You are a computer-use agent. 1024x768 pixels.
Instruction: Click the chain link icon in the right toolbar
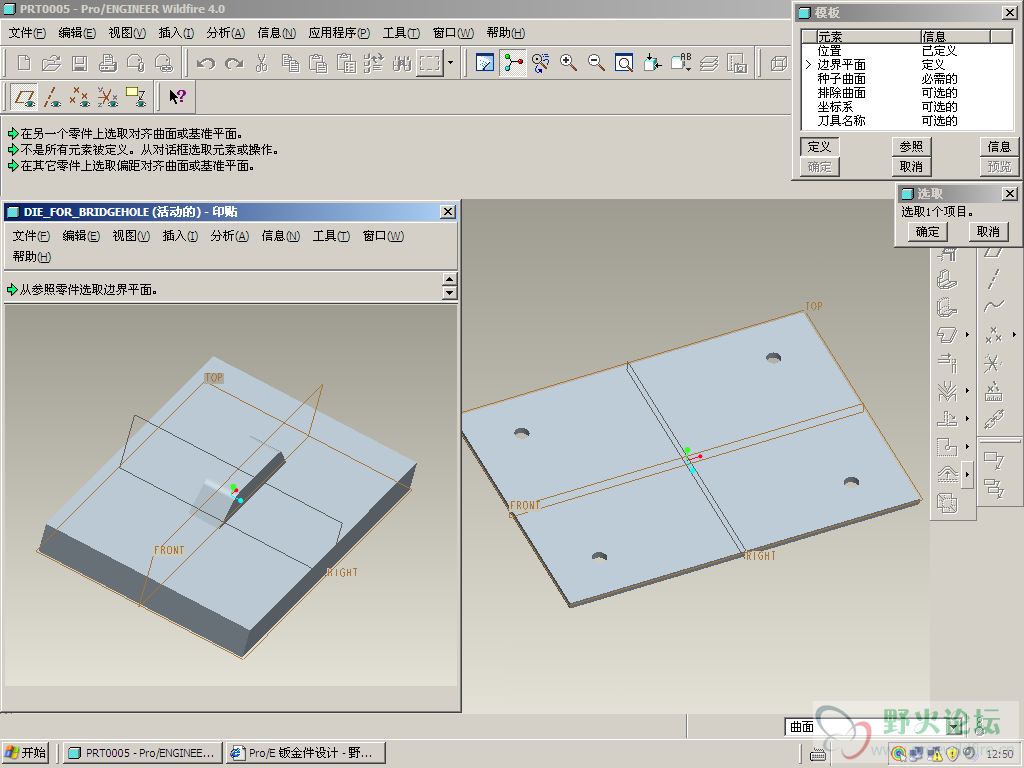click(x=993, y=419)
